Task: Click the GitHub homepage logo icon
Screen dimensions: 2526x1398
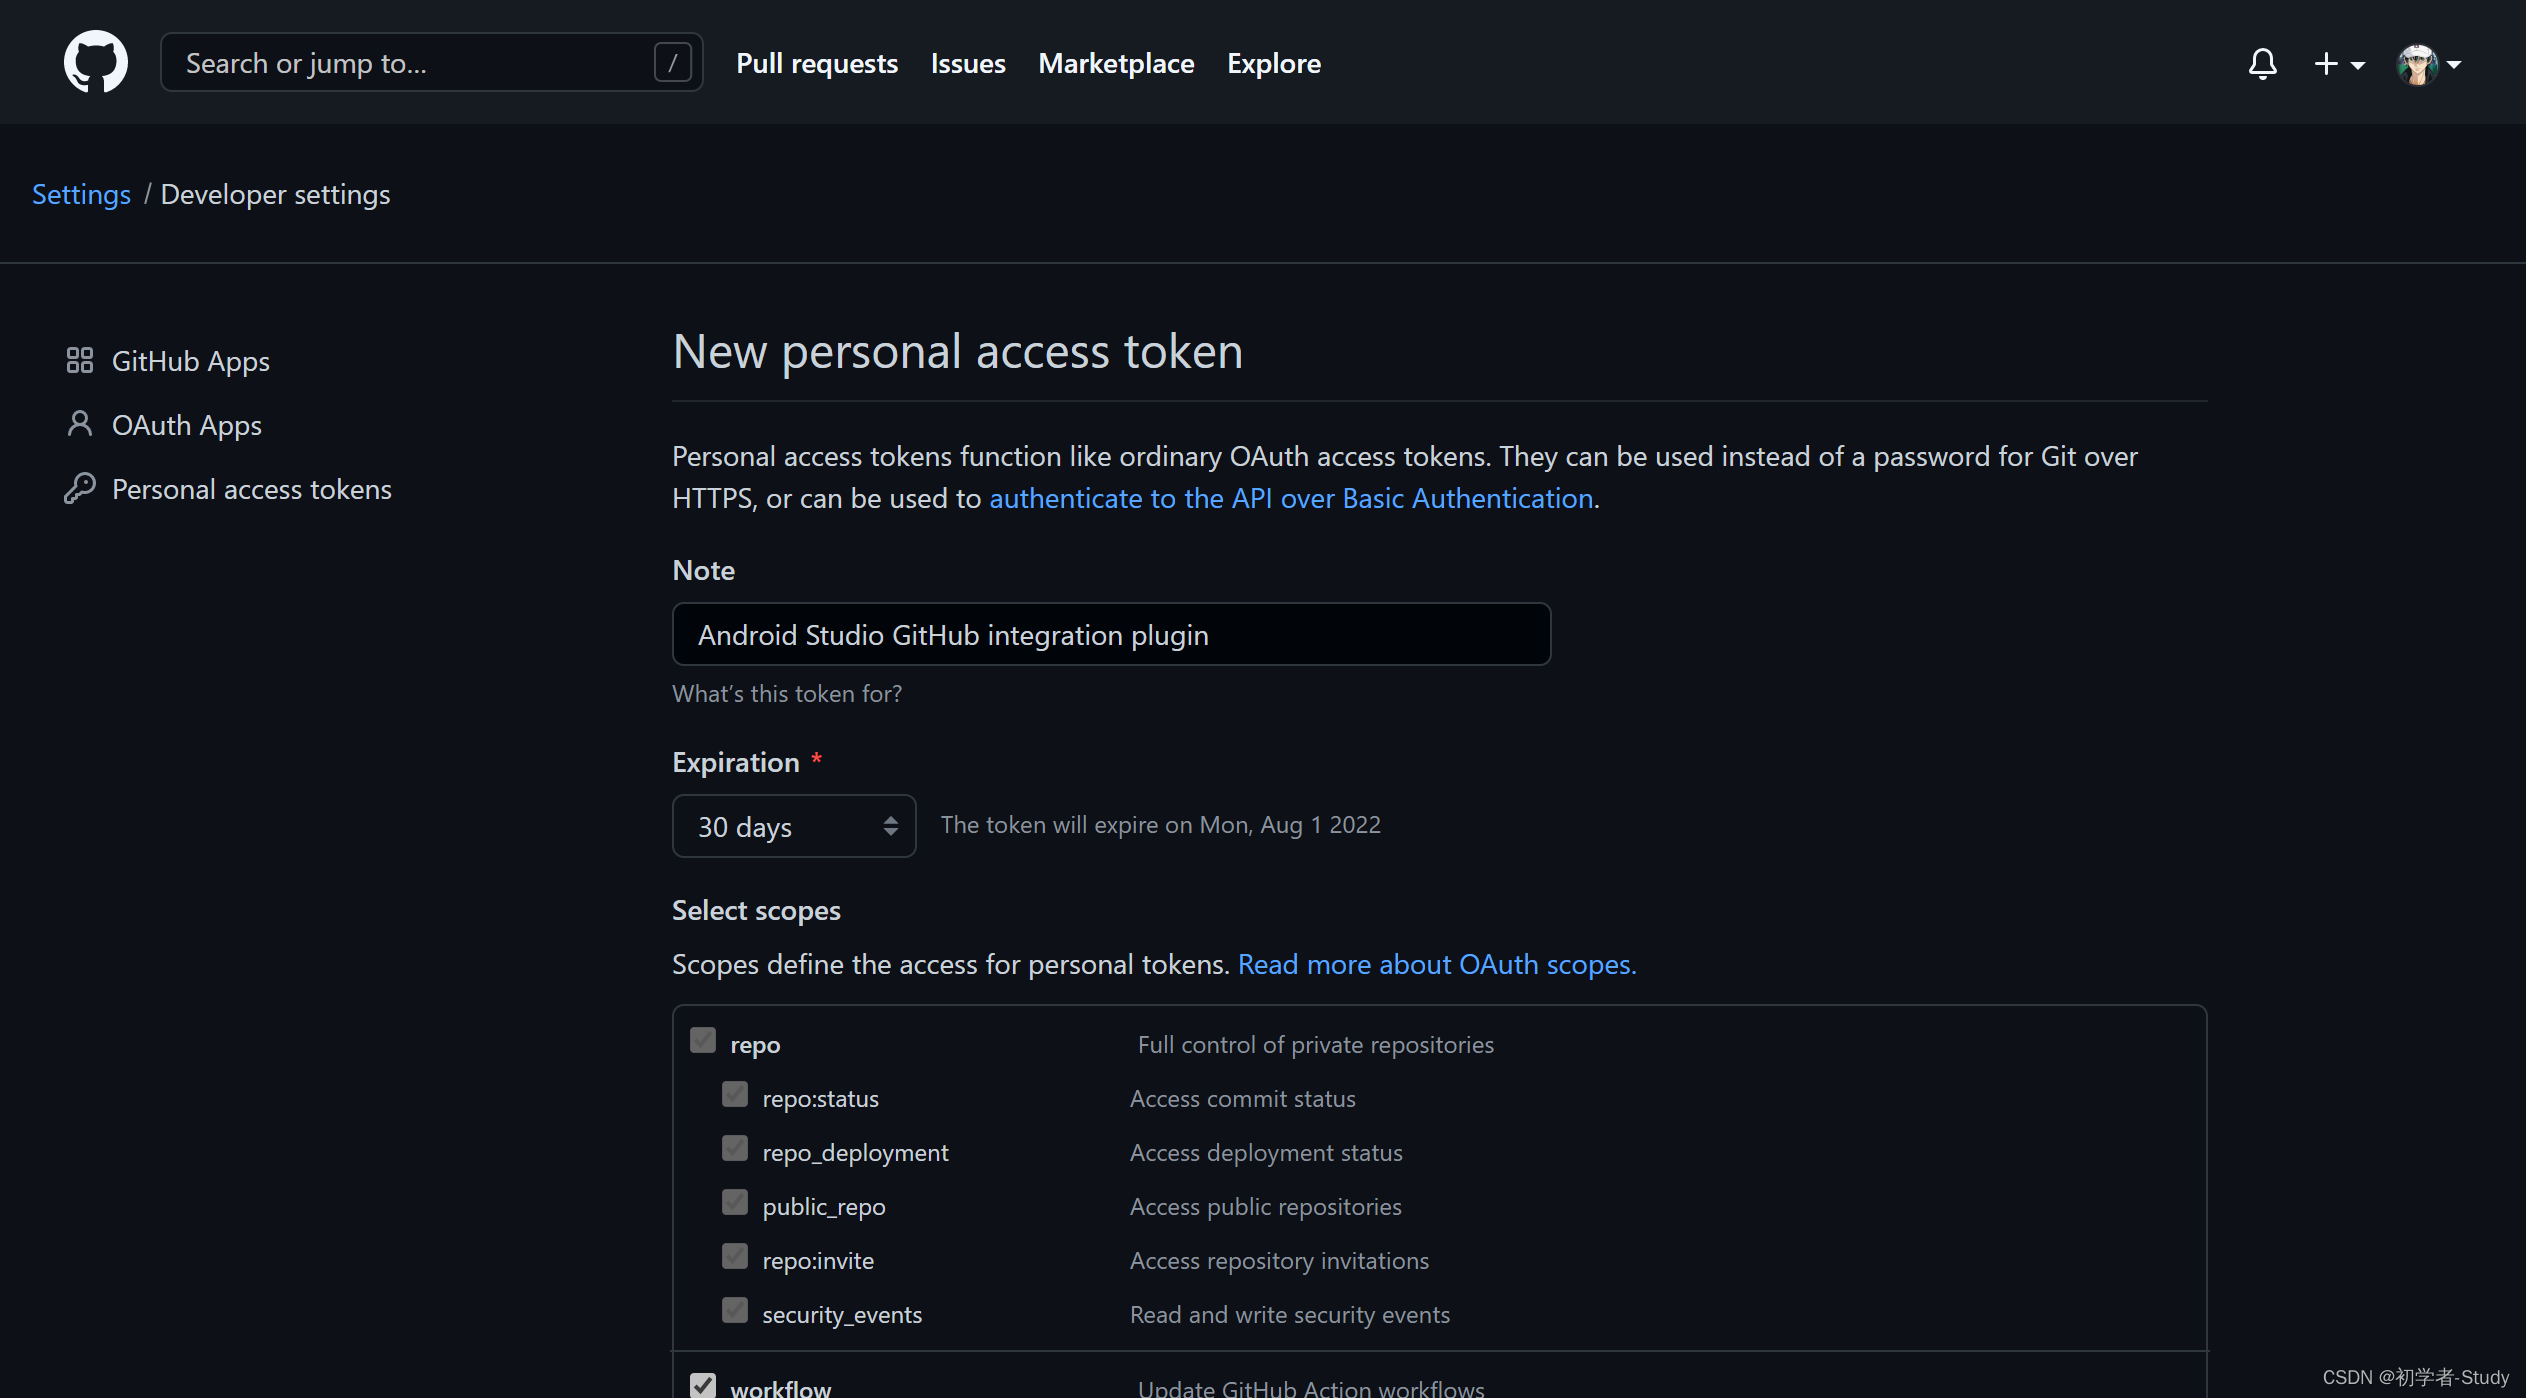Action: (x=96, y=62)
